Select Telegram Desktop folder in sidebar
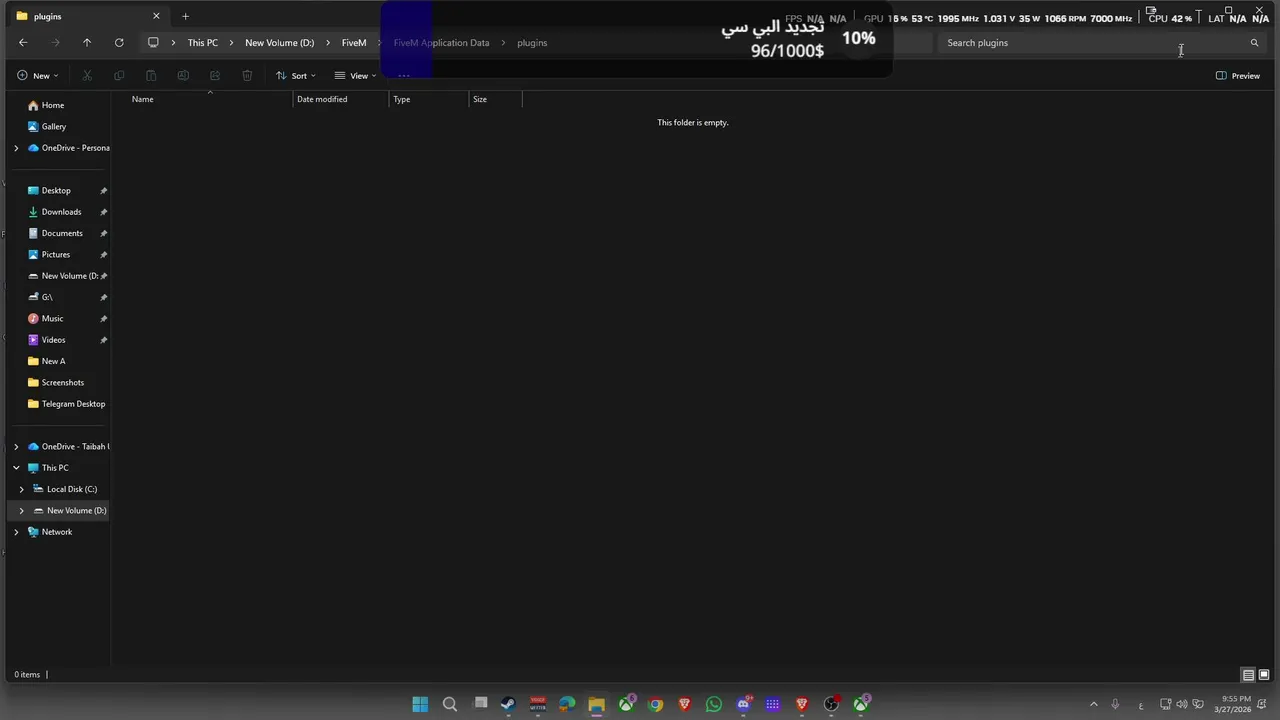This screenshot has height=720, width=1280. pyautogui.click(x=67, y=404)
